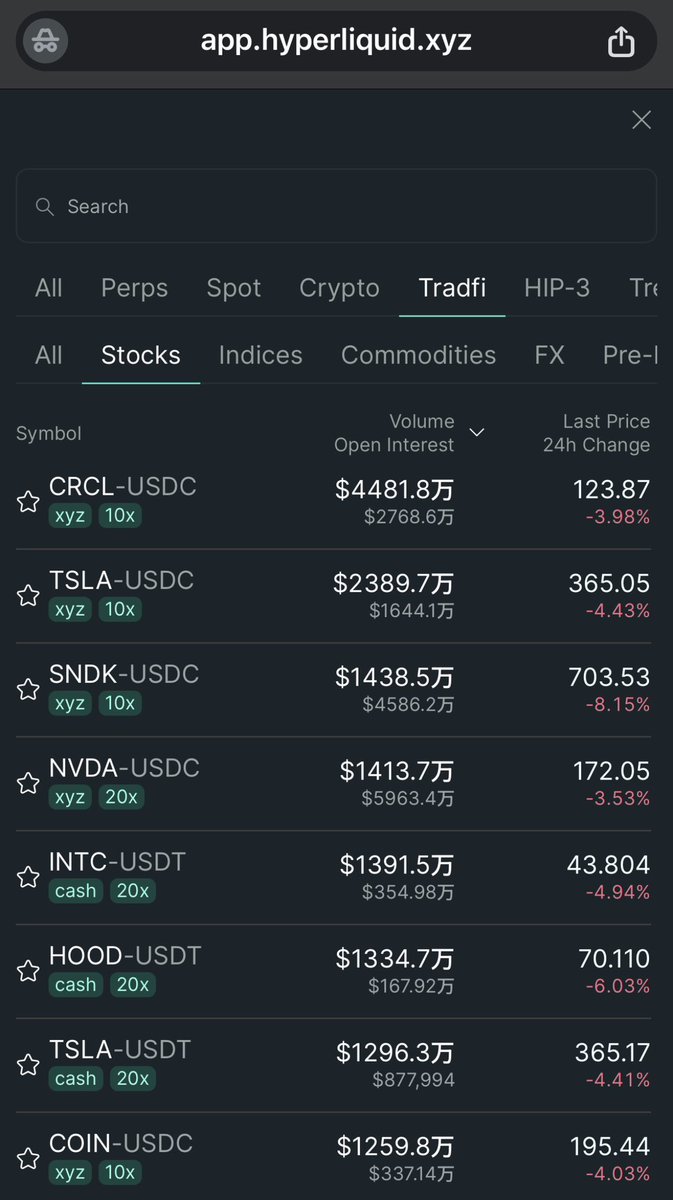Select the Indices sub-tab
The width and height of the screenshot is (673, 1200).
pos(260,355)
